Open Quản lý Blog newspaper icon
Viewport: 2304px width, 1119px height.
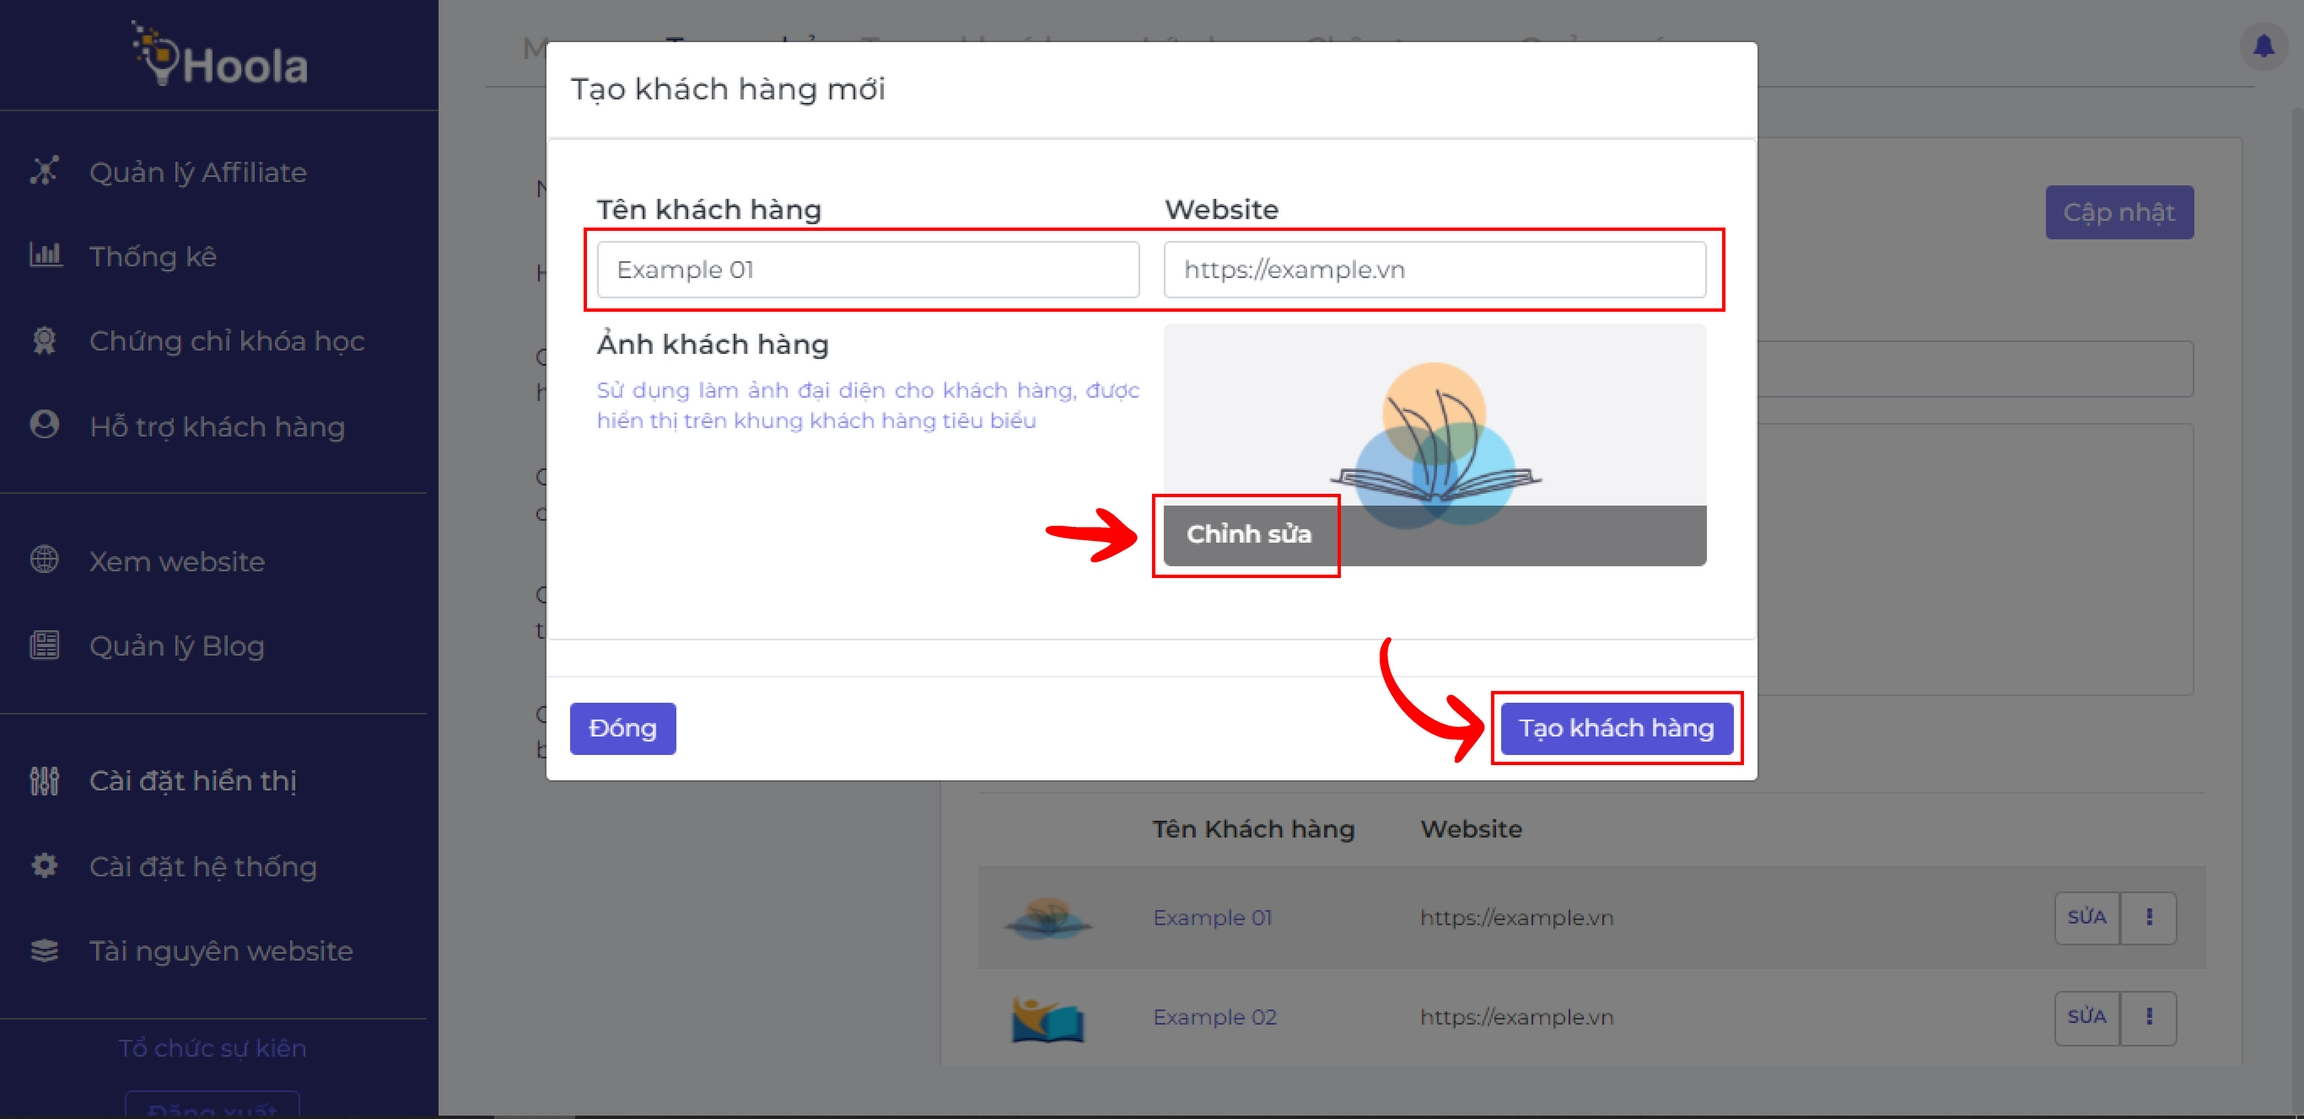coord(44,645)
